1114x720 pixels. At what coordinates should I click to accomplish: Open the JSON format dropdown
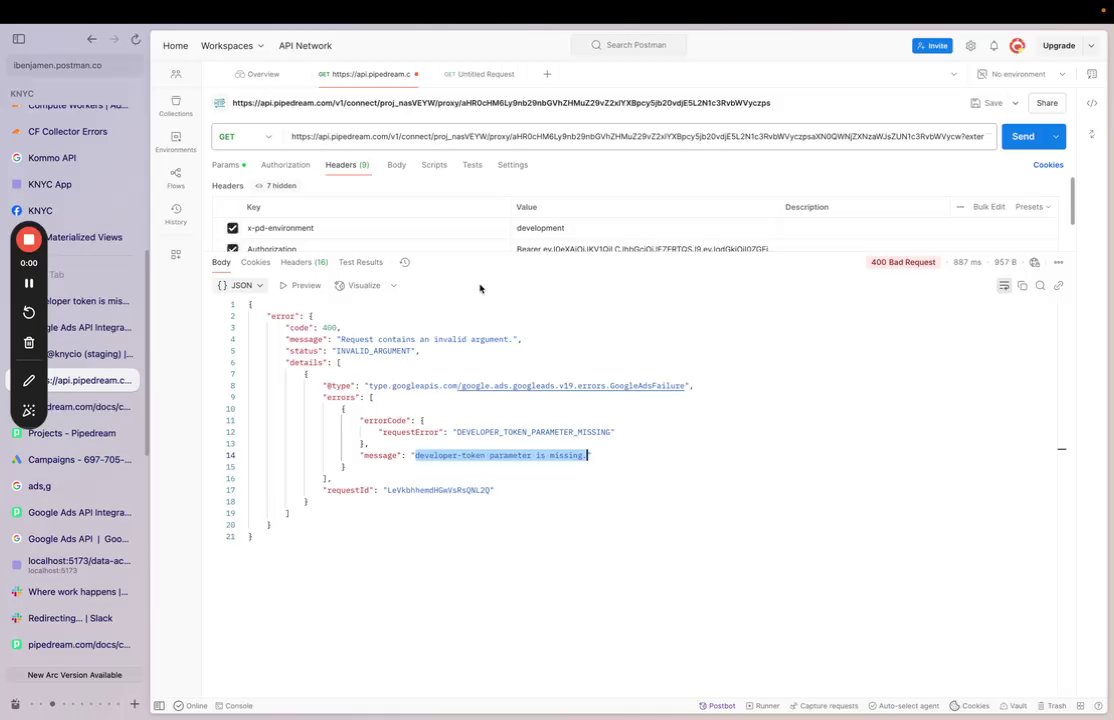[240, 286]
